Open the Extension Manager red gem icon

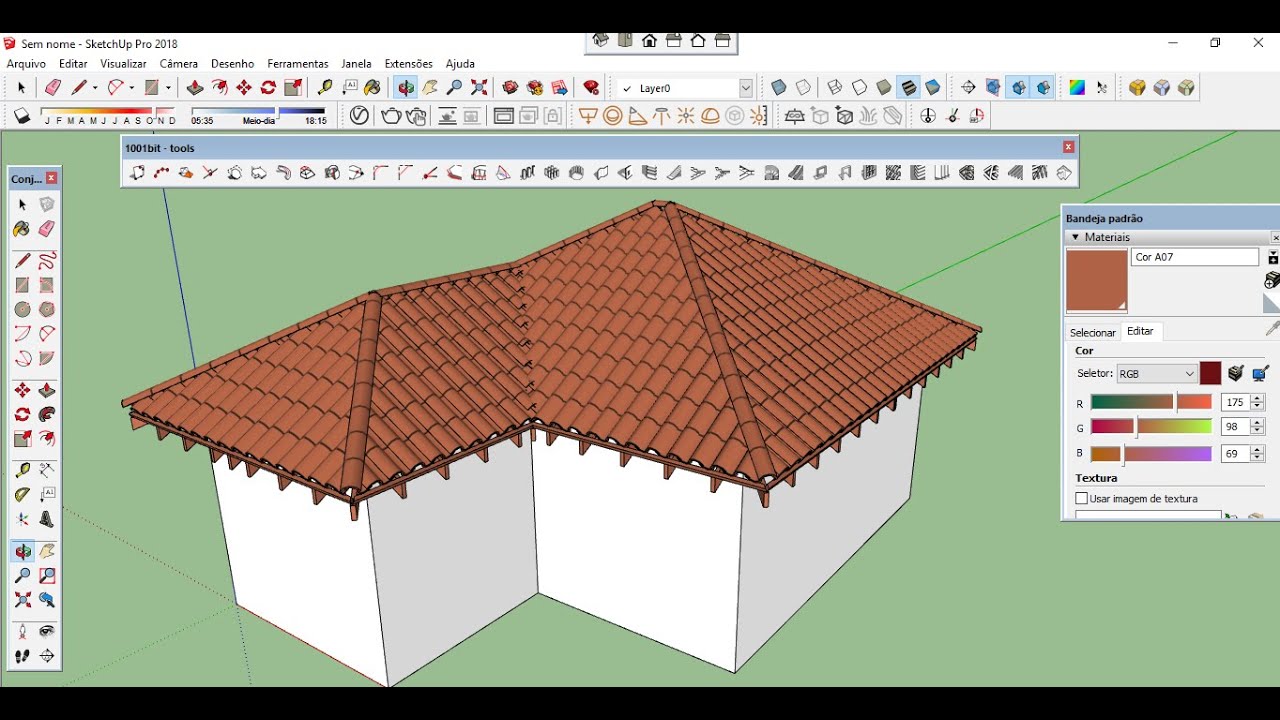point(591,88)
